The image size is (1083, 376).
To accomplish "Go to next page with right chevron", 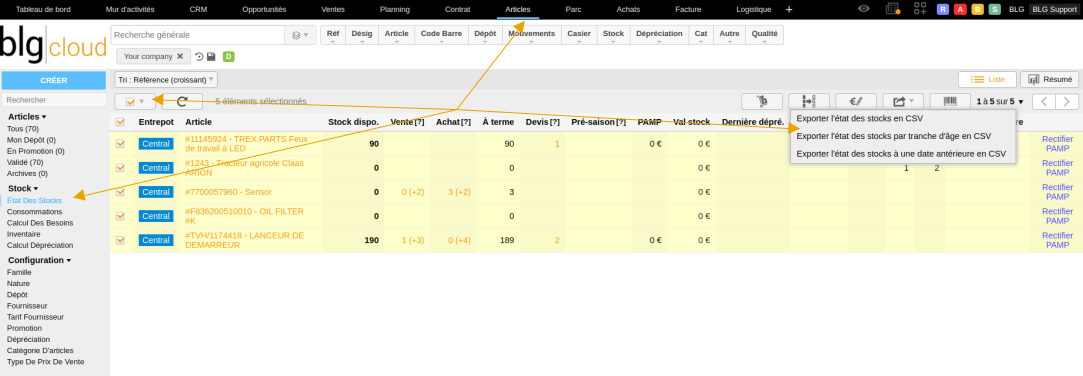I will pos(1067,102).
